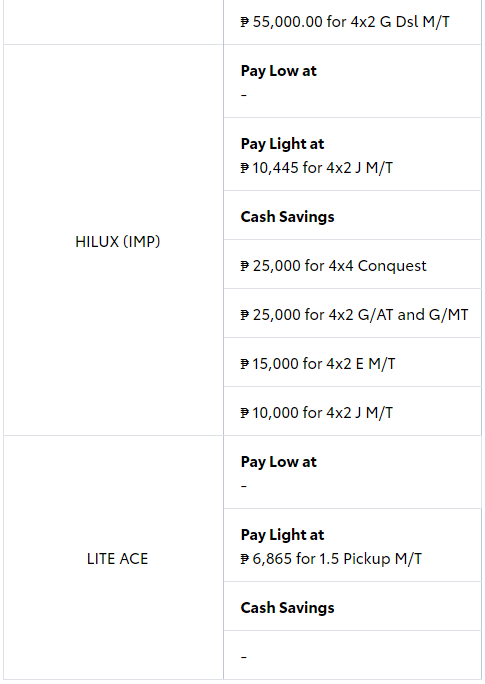Click the Hilux Cash Savings heading
The width and height of the screenshot is (485, 684).
coord(287,217)
